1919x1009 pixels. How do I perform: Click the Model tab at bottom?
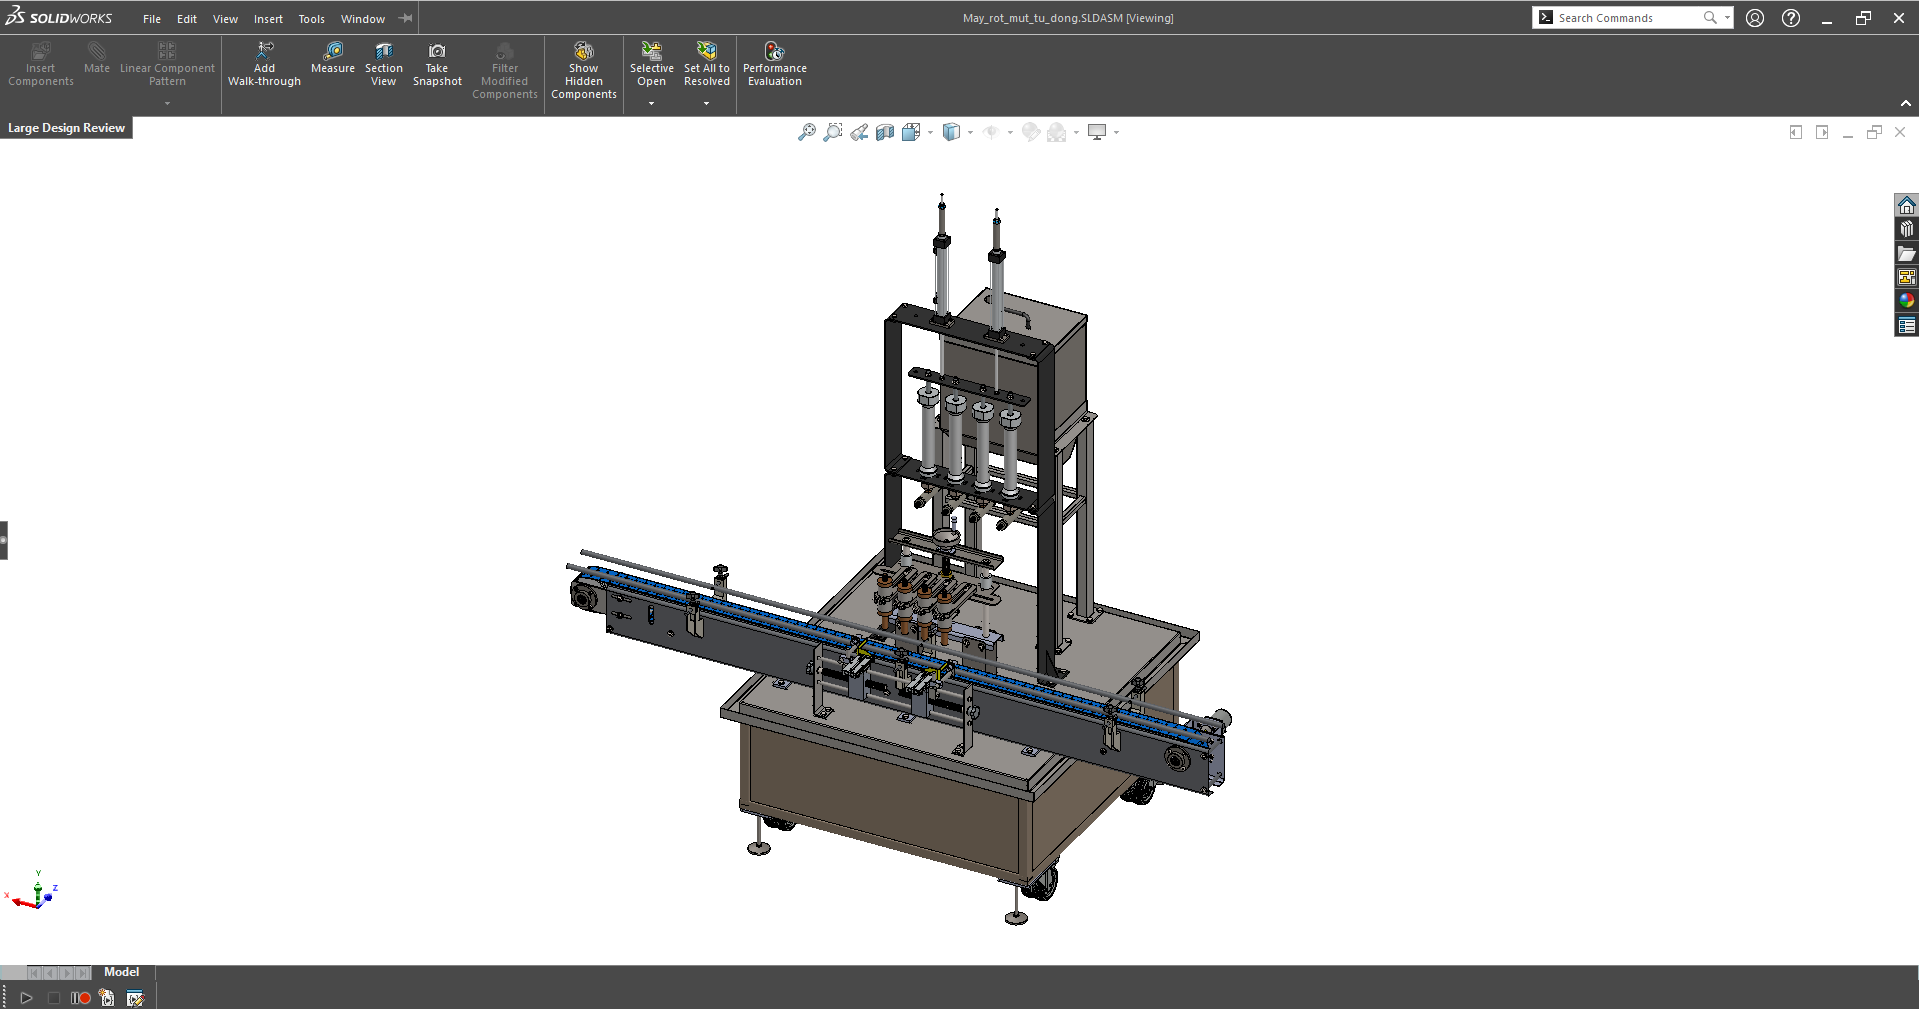tap(121, 972)
